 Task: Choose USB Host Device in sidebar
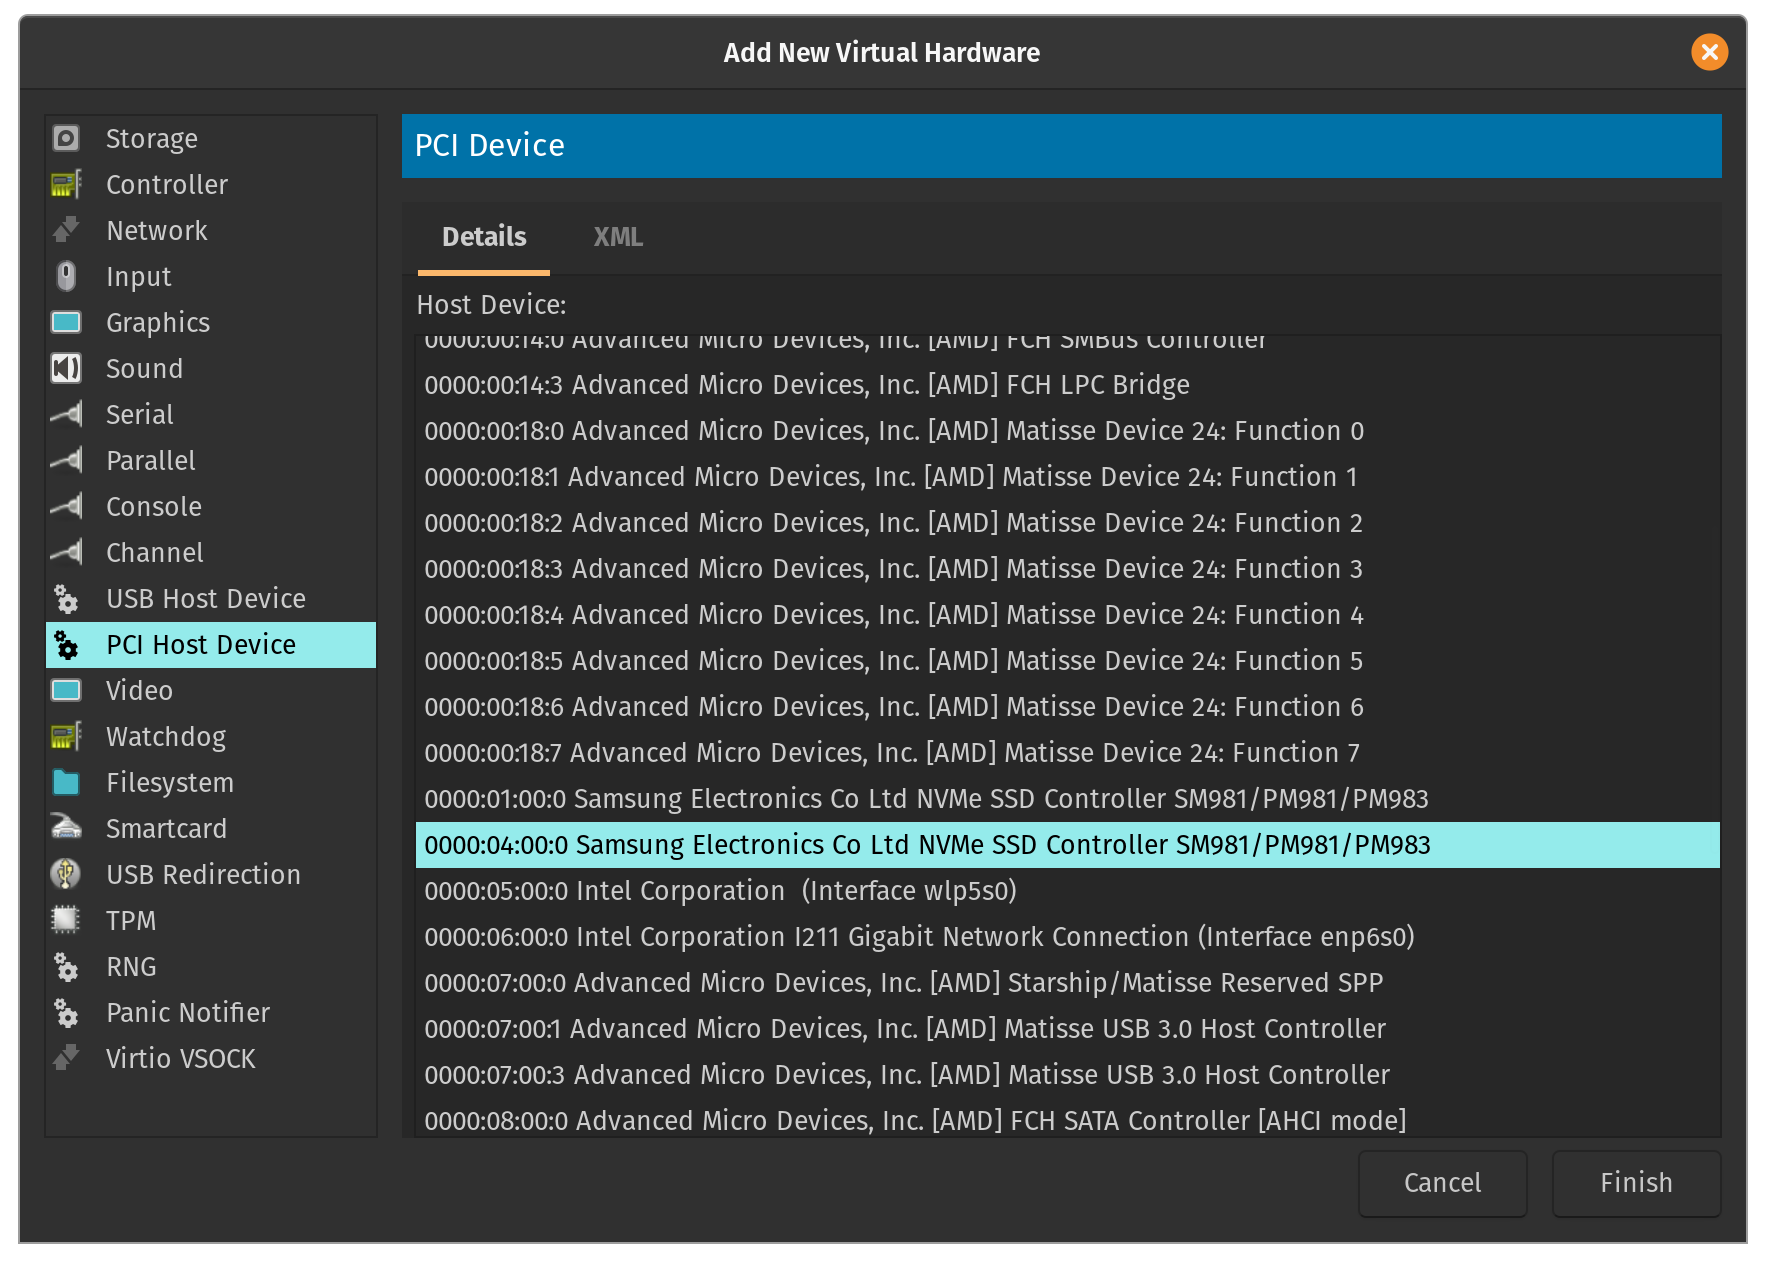click(206, 598)
